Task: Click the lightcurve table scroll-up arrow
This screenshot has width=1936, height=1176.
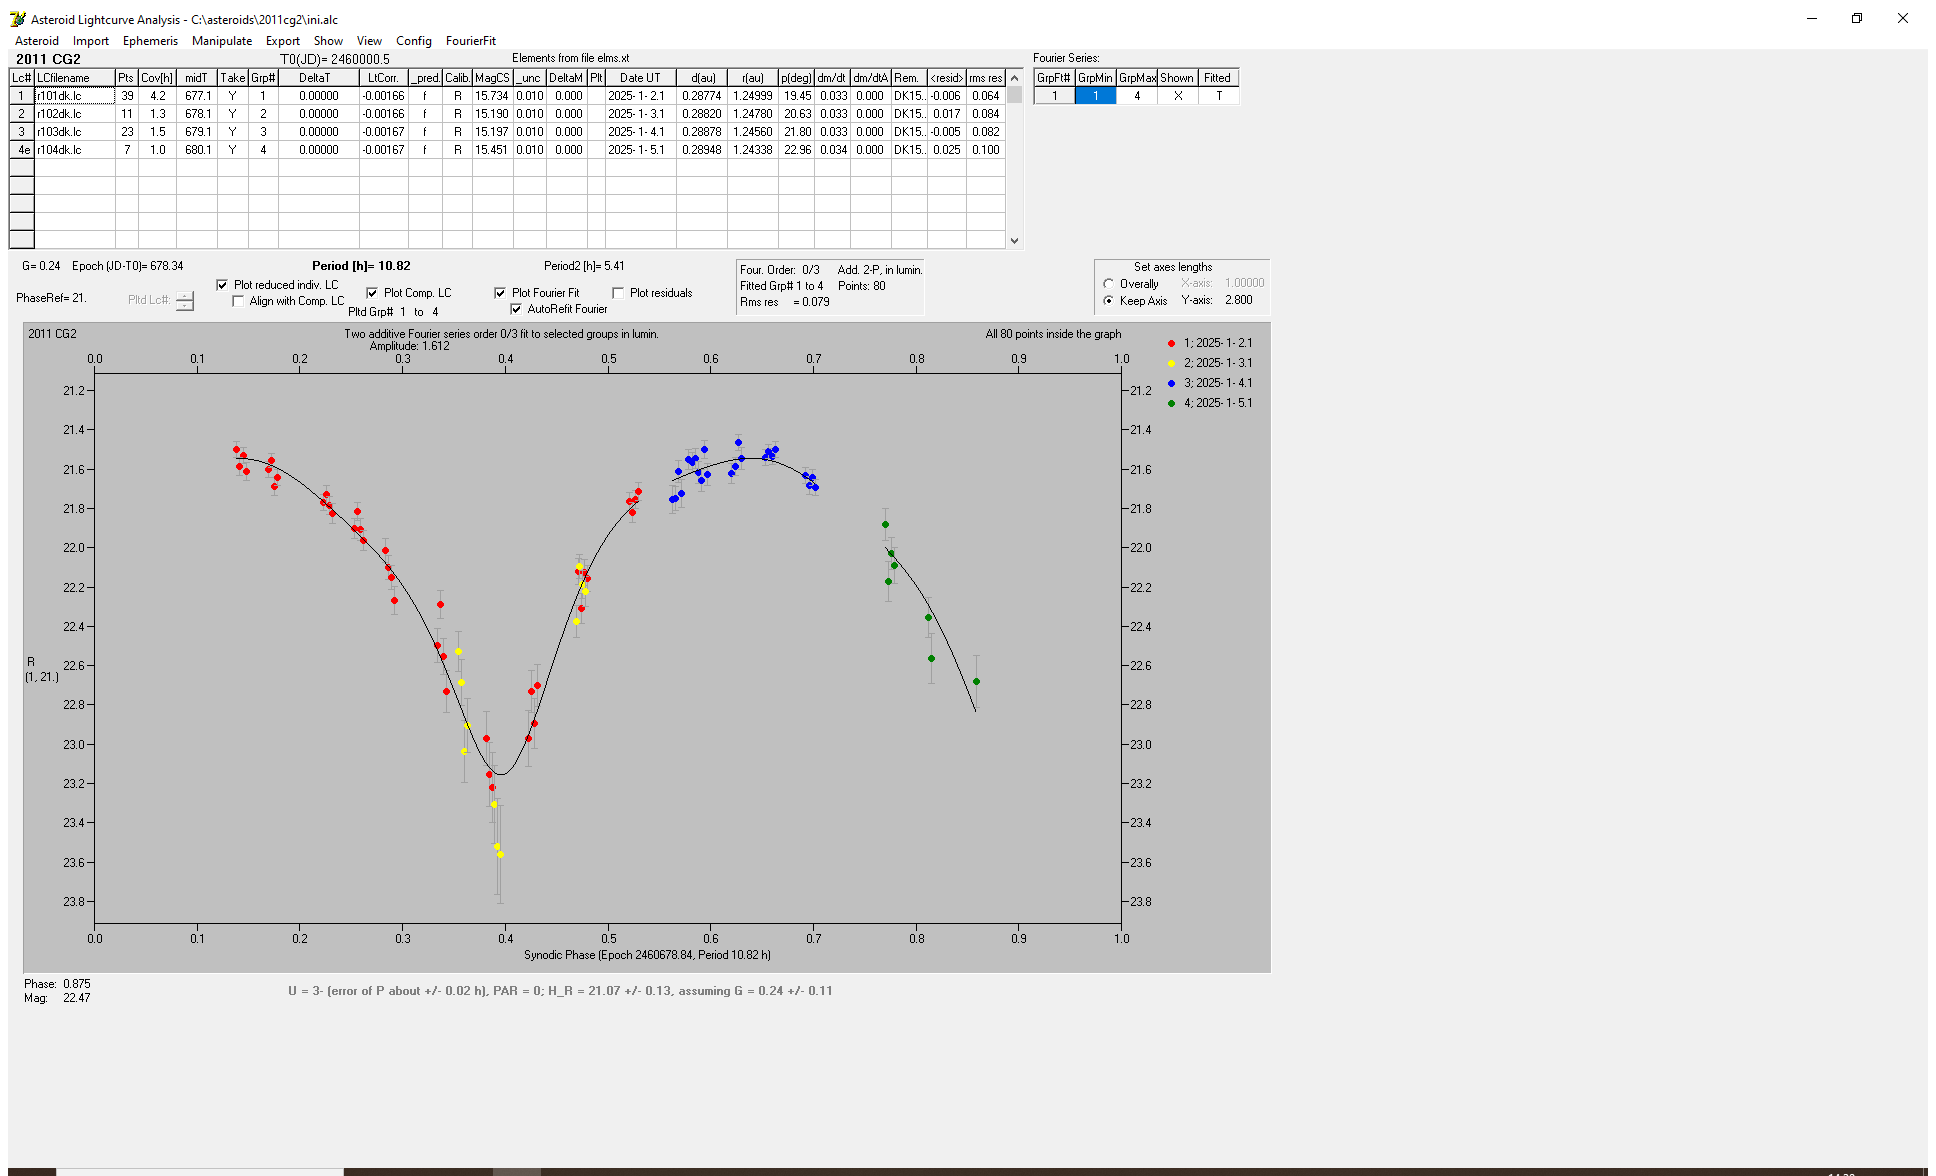Action: coord(1015,78)
